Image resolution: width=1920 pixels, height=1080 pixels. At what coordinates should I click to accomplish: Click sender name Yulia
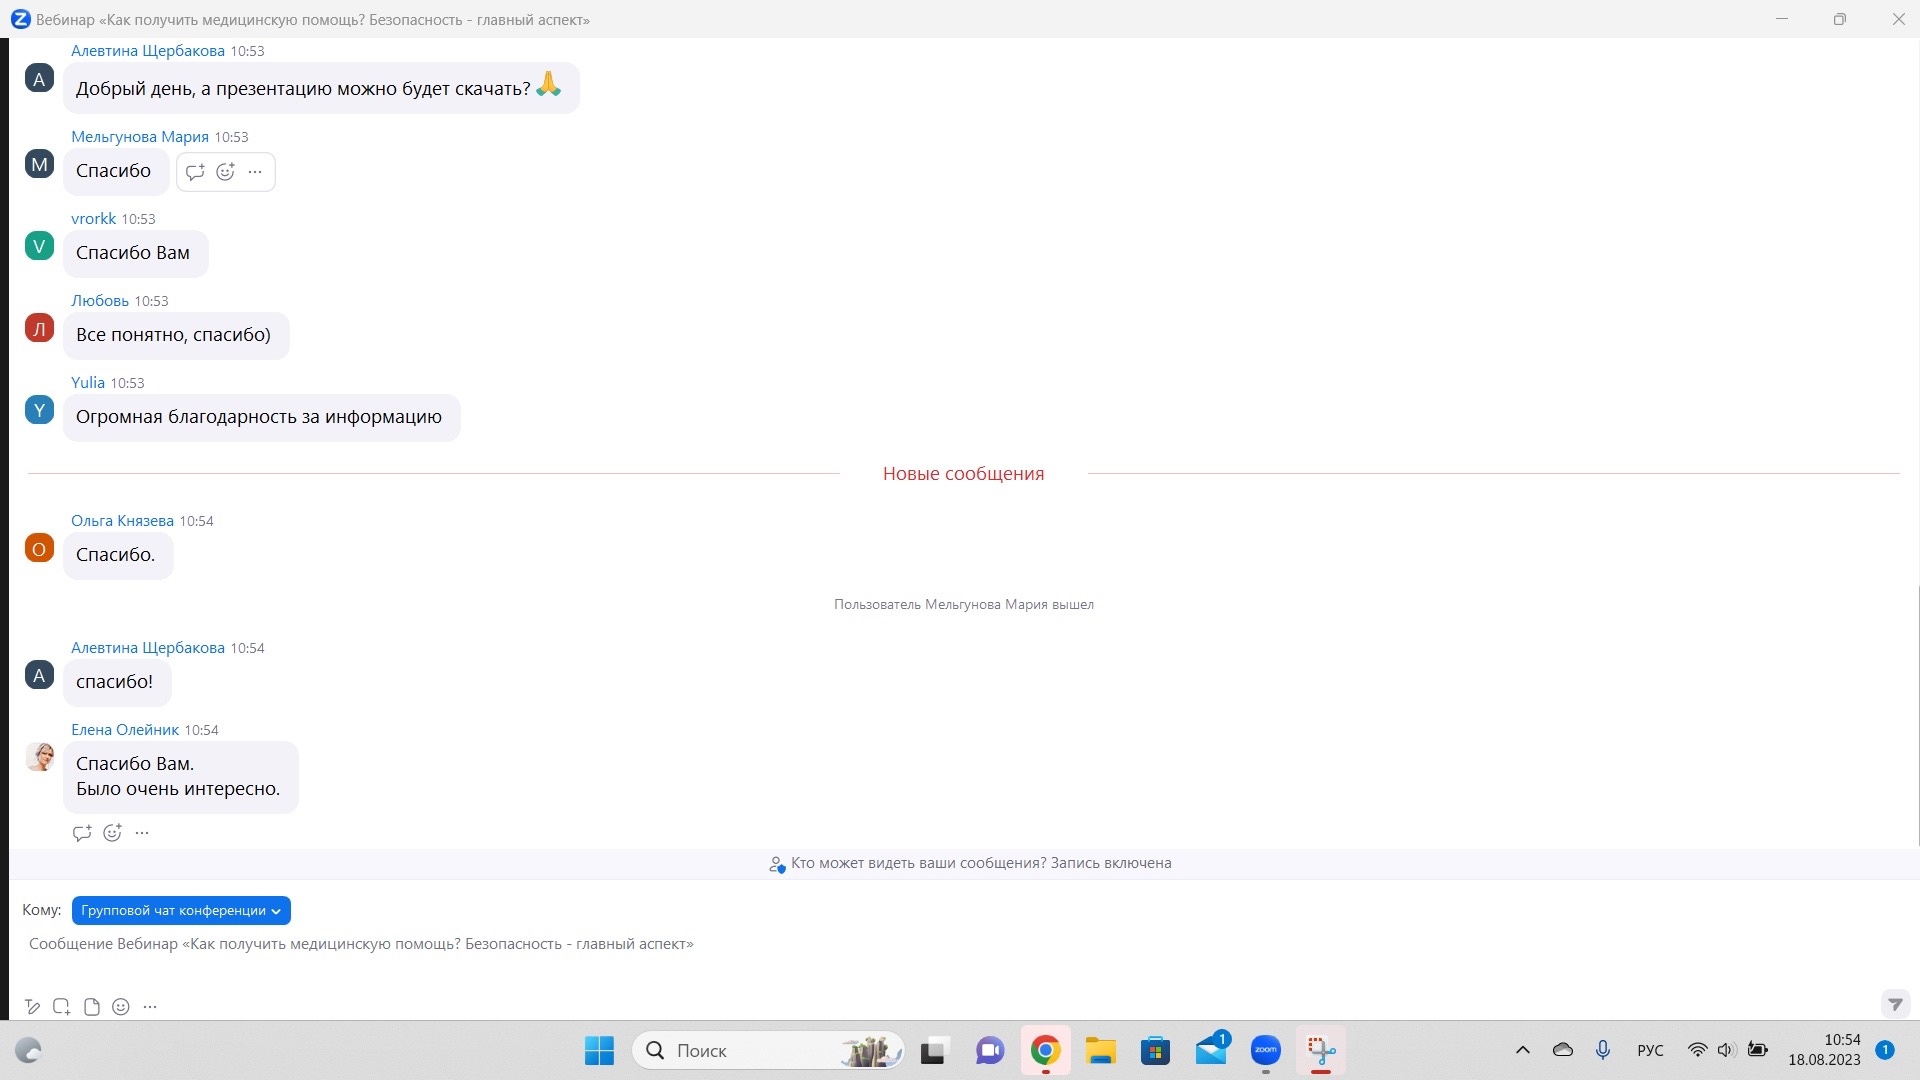tap(88, 383)
